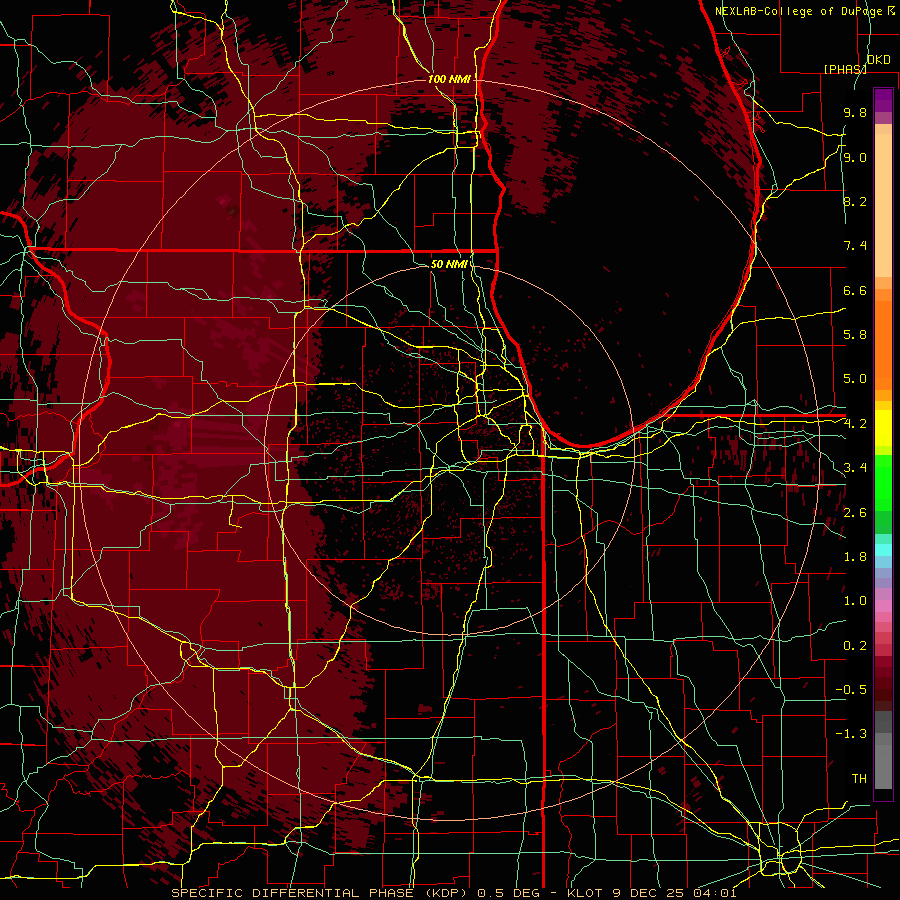The height and width of the screenshot is (900, 900).
Task: Click the 8.2 scale value
Action: click(x=855, y=201)
